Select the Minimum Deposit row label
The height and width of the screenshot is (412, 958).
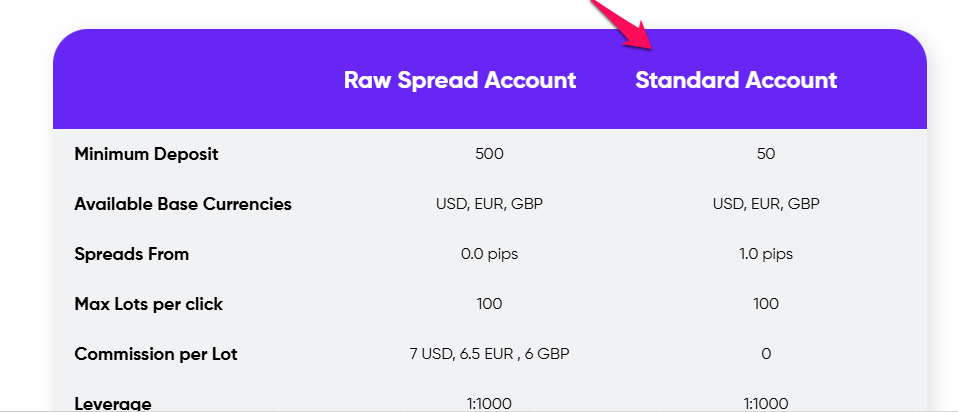[146, 154]
